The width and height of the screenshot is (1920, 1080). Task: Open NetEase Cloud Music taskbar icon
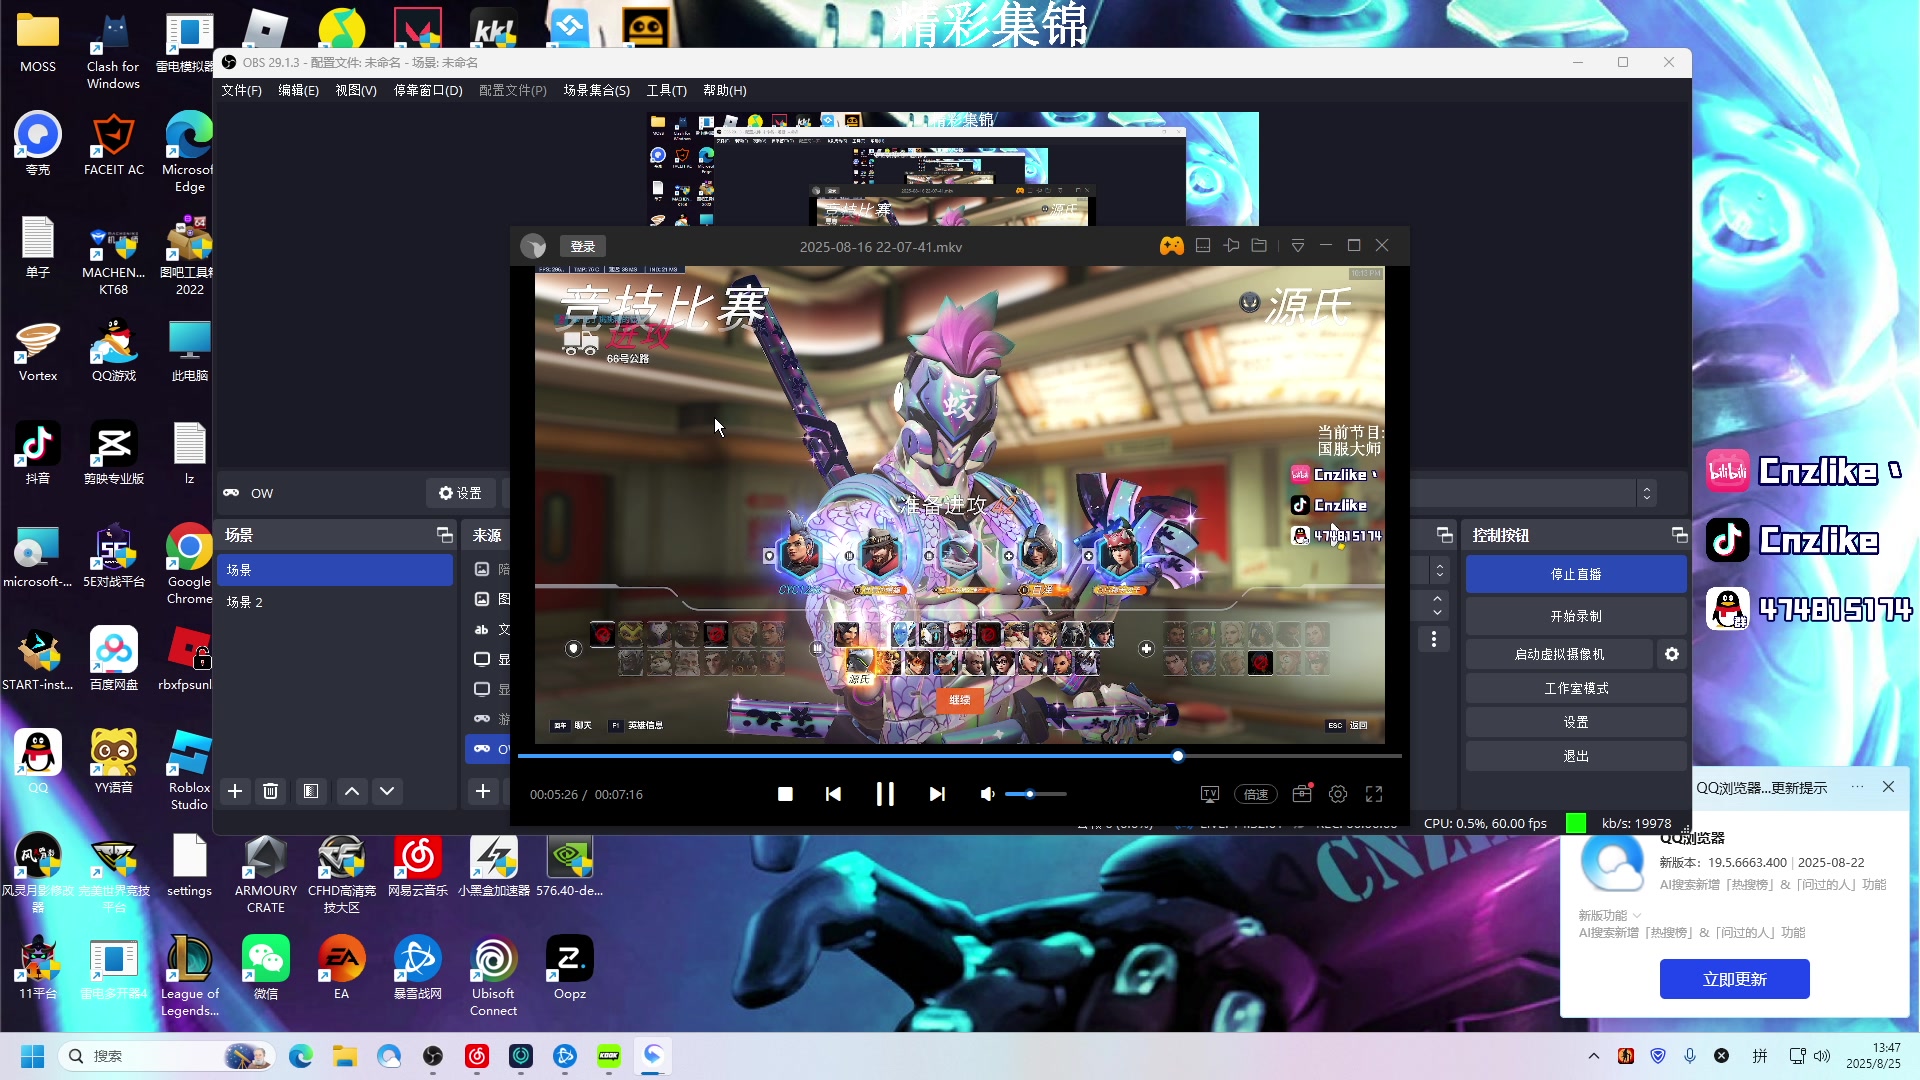tap(477, 1056)
